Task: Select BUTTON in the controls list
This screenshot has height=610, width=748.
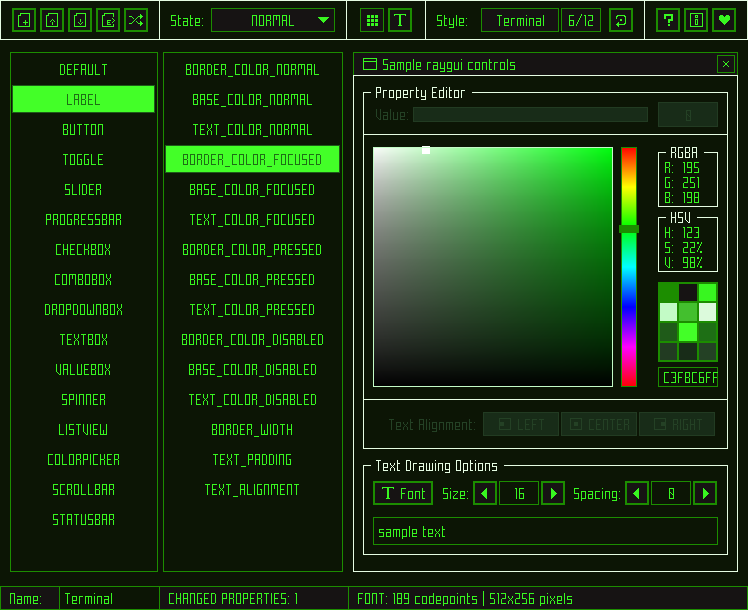Action: [83, 130]
